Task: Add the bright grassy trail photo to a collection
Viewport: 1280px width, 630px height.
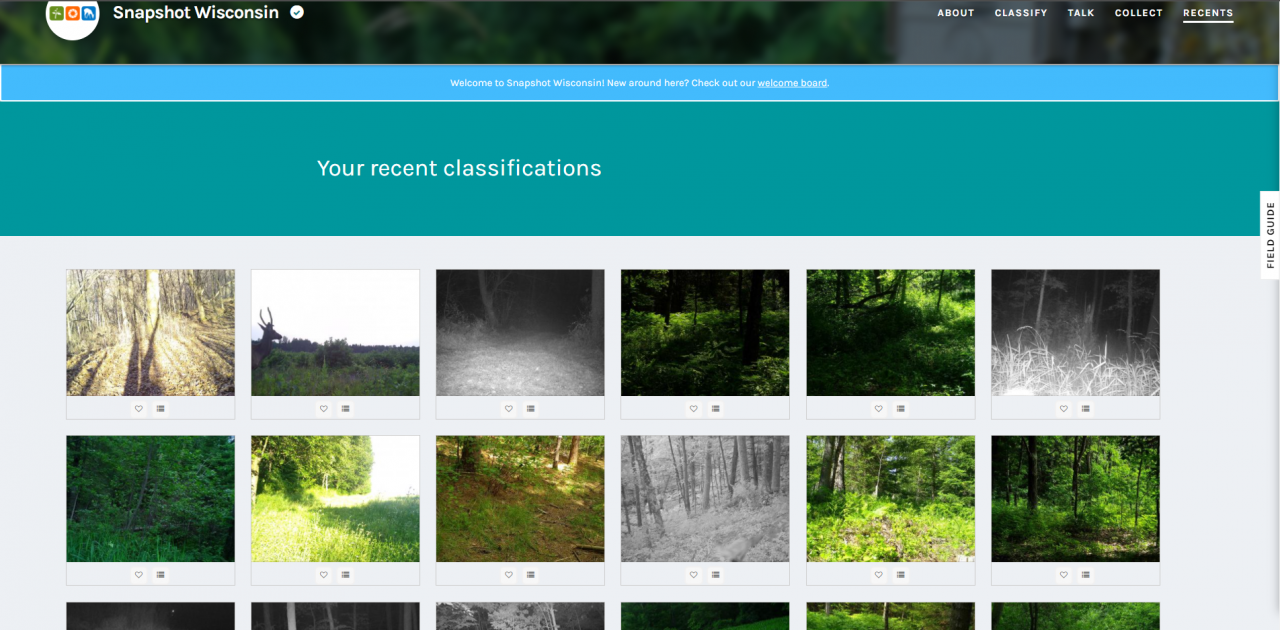Action: pos(346,575)
